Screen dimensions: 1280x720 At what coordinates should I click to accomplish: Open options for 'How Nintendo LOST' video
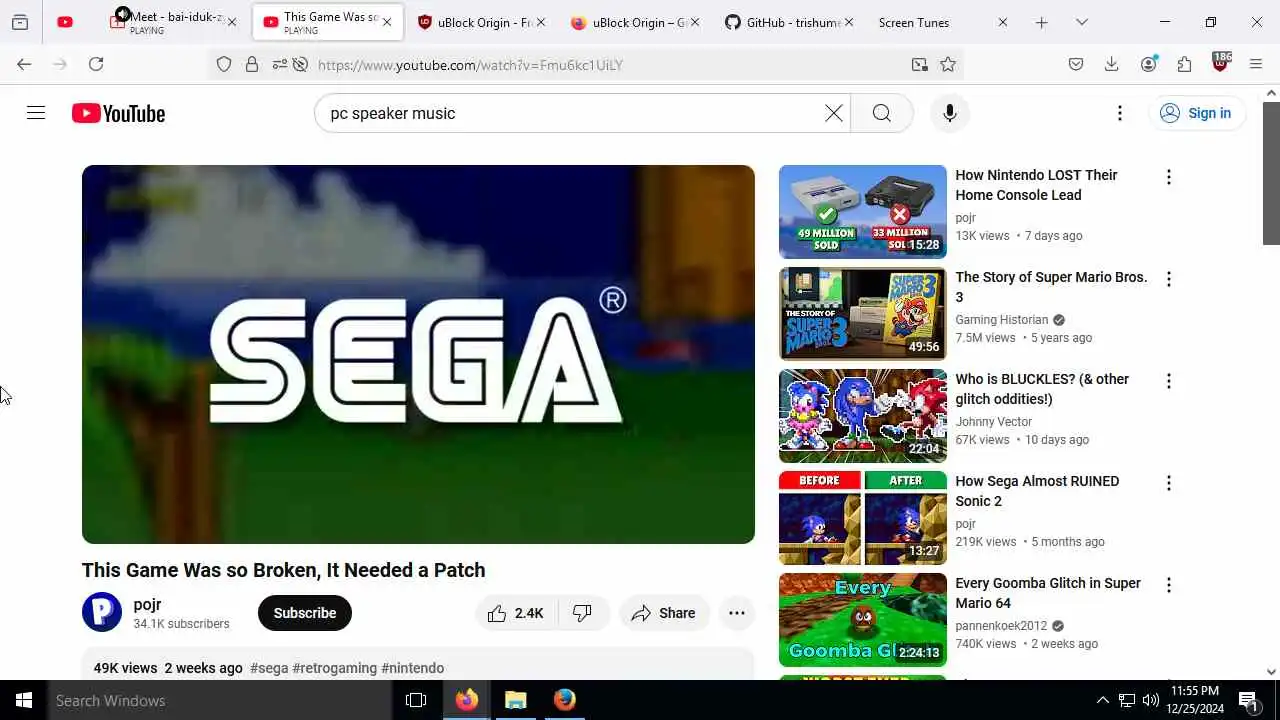click(x=1168, y=177)
